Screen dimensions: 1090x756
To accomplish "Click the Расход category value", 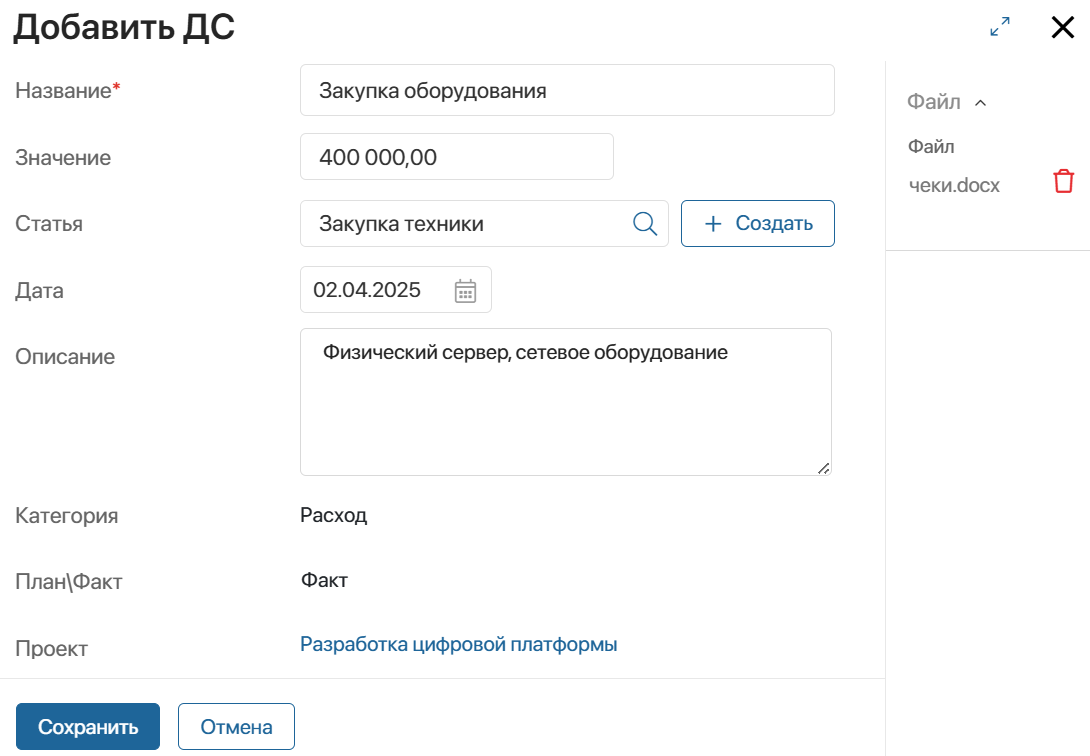I will tap(333, 516).
